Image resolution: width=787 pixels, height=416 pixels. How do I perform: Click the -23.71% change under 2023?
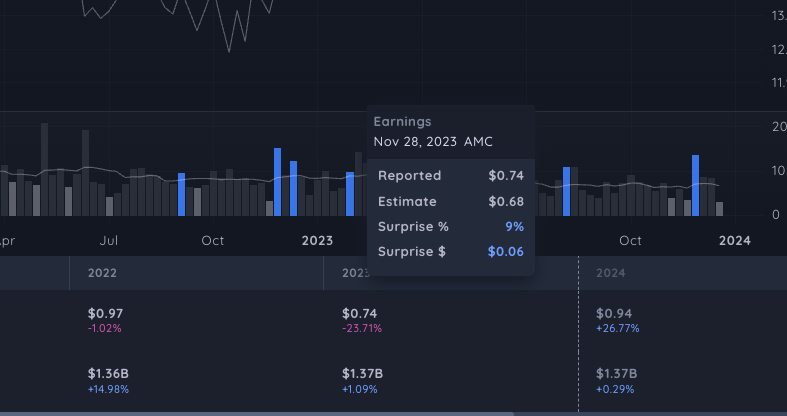point(362,328)
